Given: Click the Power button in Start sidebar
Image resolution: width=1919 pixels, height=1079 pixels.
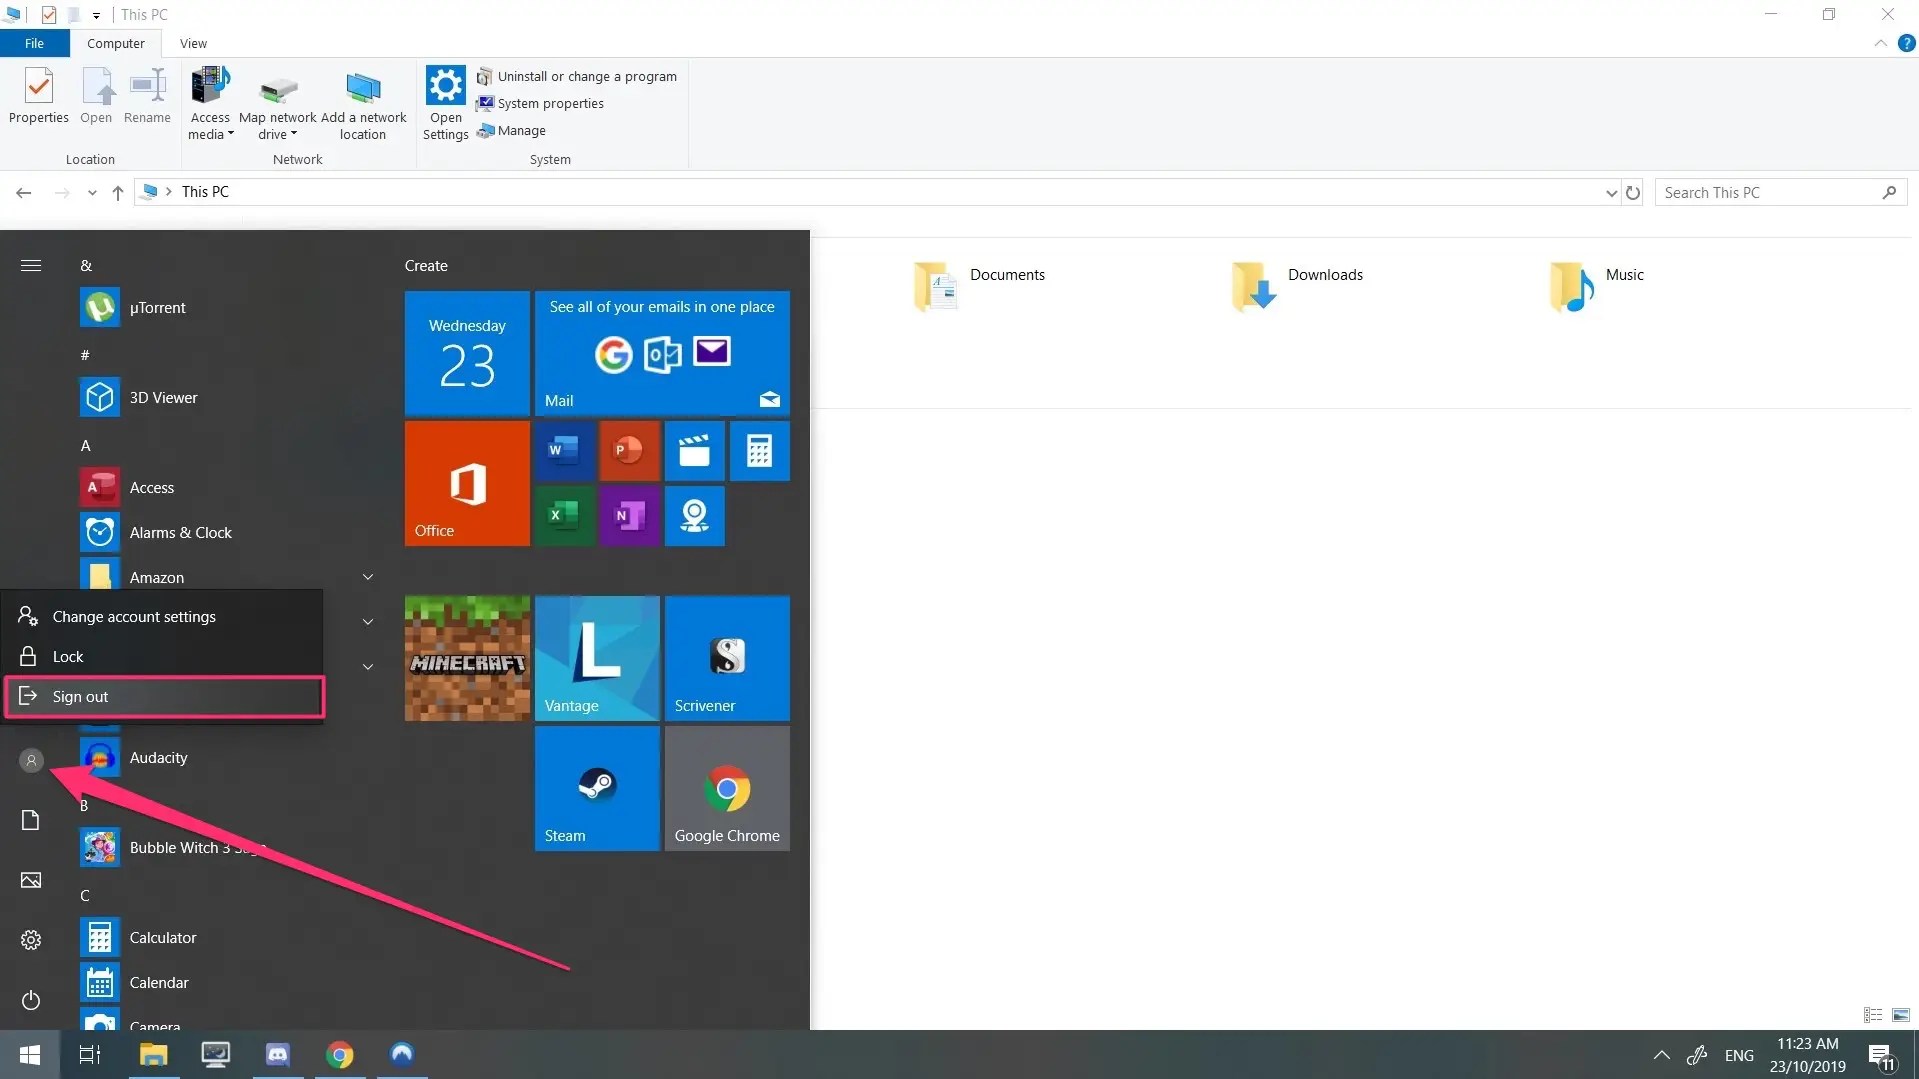Looking at the screenshot, I should tap(31, 1000).
